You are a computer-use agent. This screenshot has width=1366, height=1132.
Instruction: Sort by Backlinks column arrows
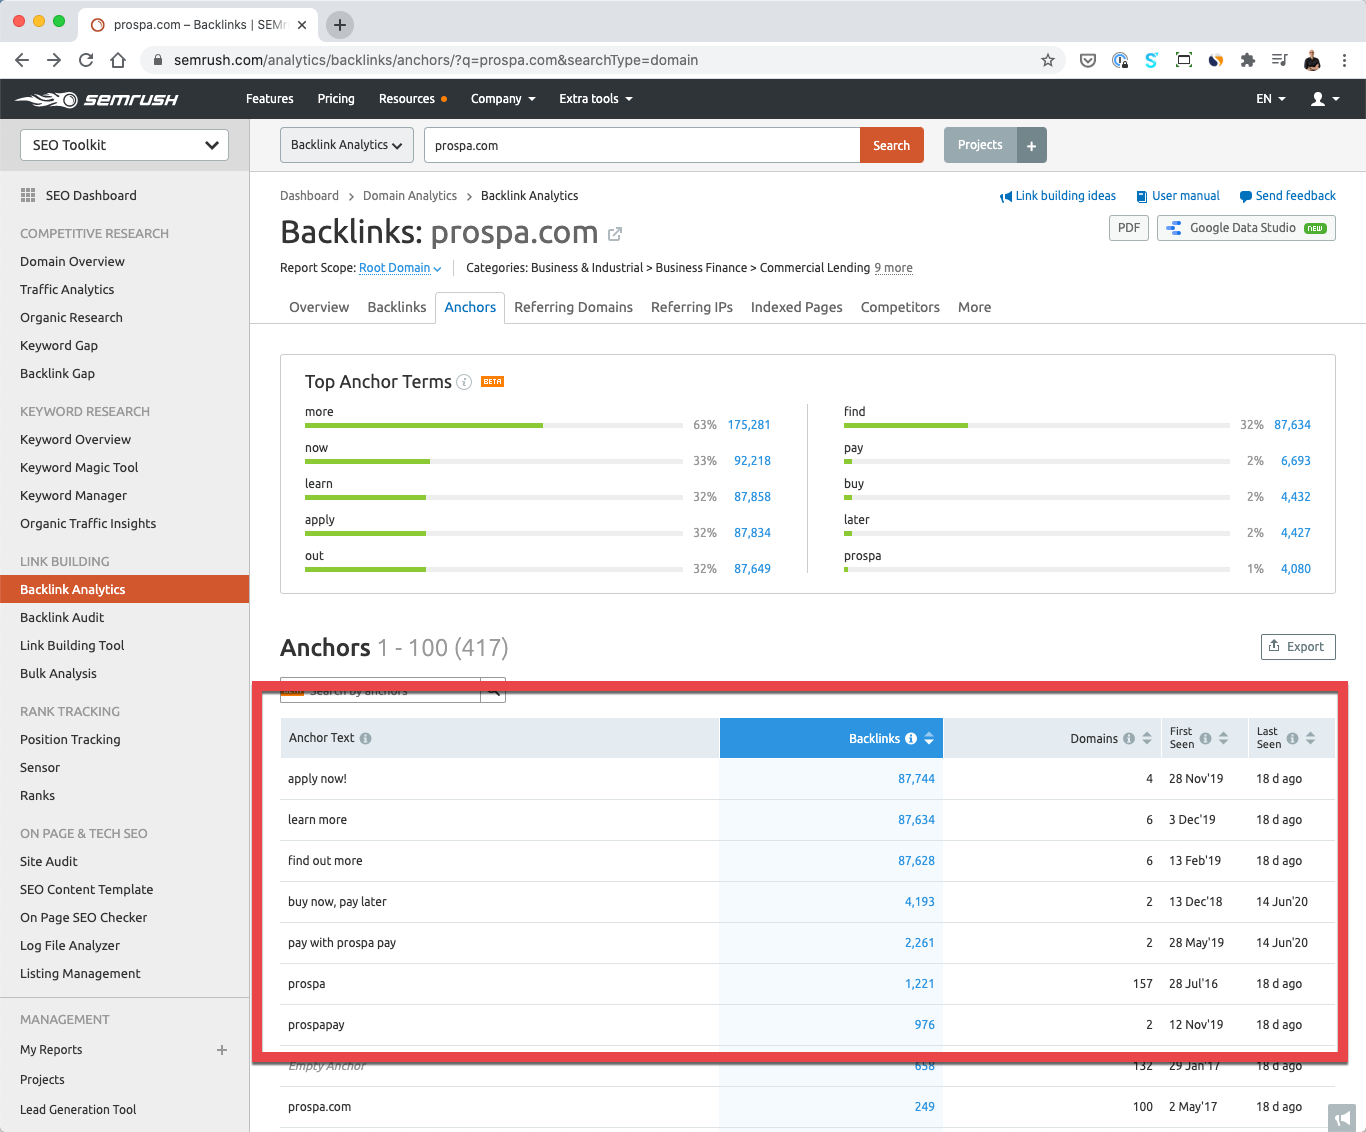[929, 738]
